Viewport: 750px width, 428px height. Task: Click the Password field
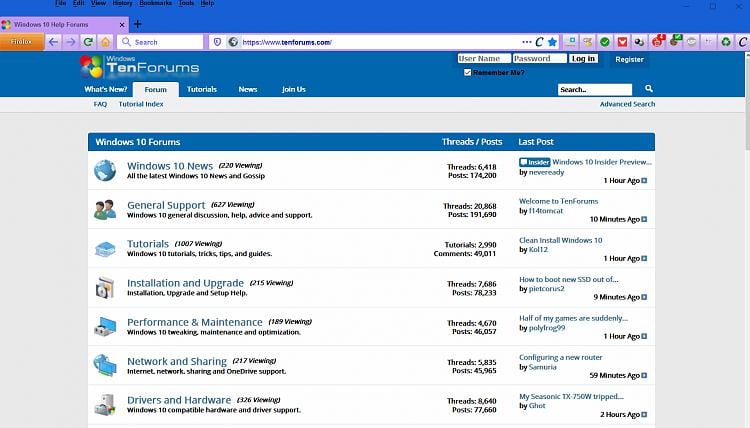pyautogui.click(x=540, y=58)
